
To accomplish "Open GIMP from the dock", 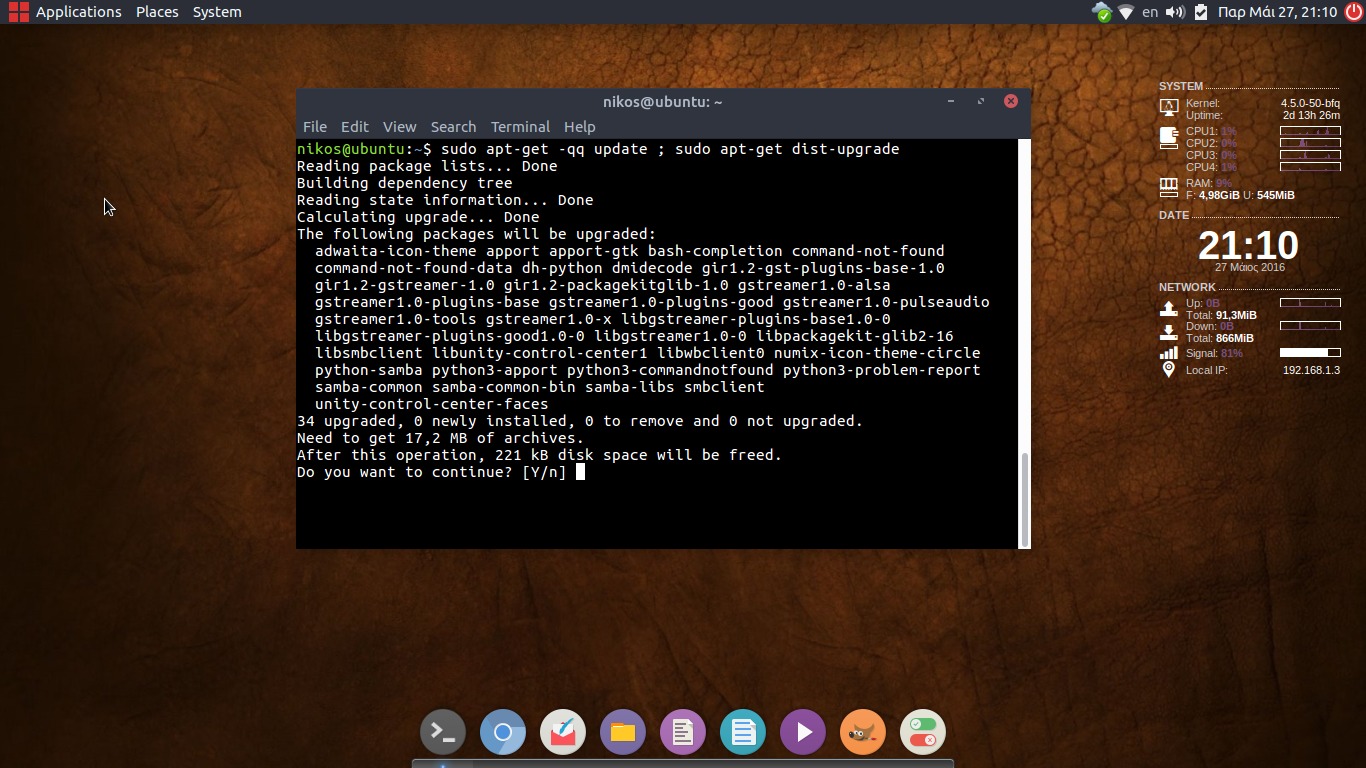I will (863, 732).
